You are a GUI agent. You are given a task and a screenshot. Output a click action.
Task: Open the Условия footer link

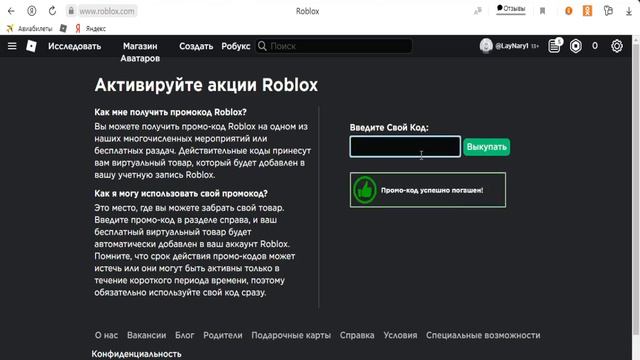pos(400,336)
